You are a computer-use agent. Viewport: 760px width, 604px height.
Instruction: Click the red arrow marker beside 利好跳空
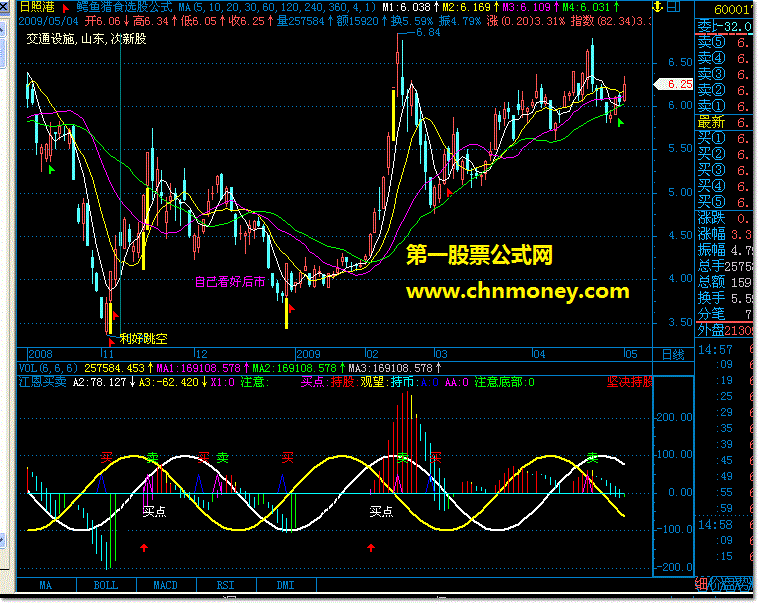pyautogui.click(x=111, y=342)
